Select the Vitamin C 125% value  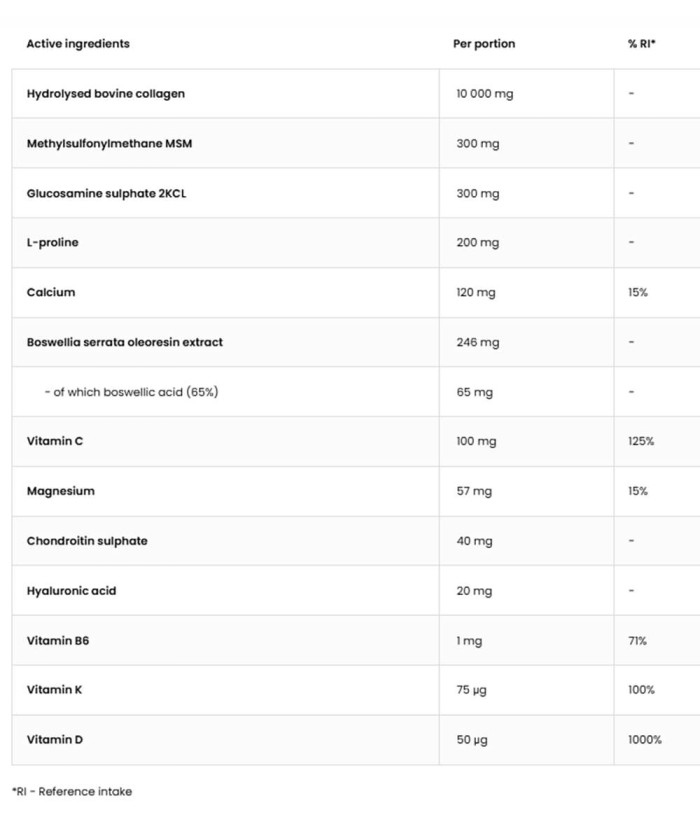[x=641, y=441]
